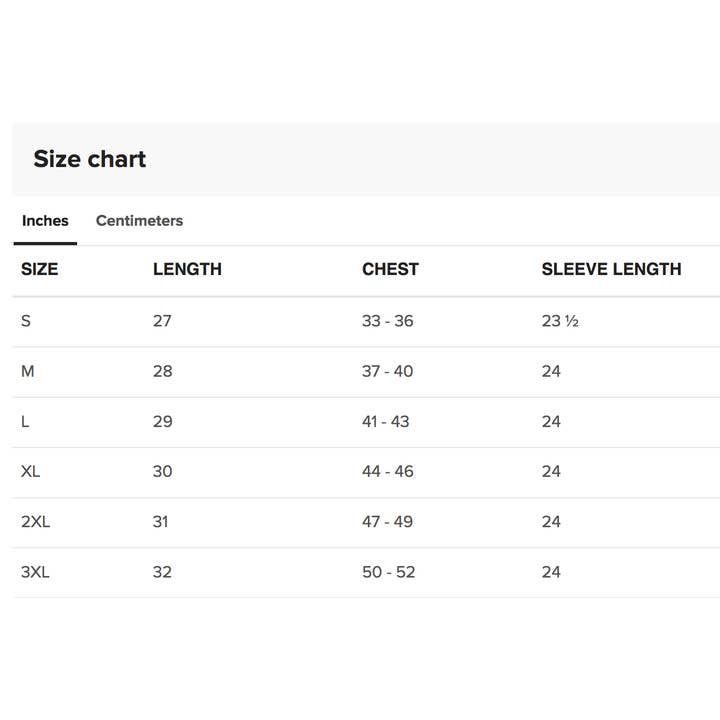Select the S size row label
Screen dimensions: 720x720
pyautogui.click(x=26, y=321)
